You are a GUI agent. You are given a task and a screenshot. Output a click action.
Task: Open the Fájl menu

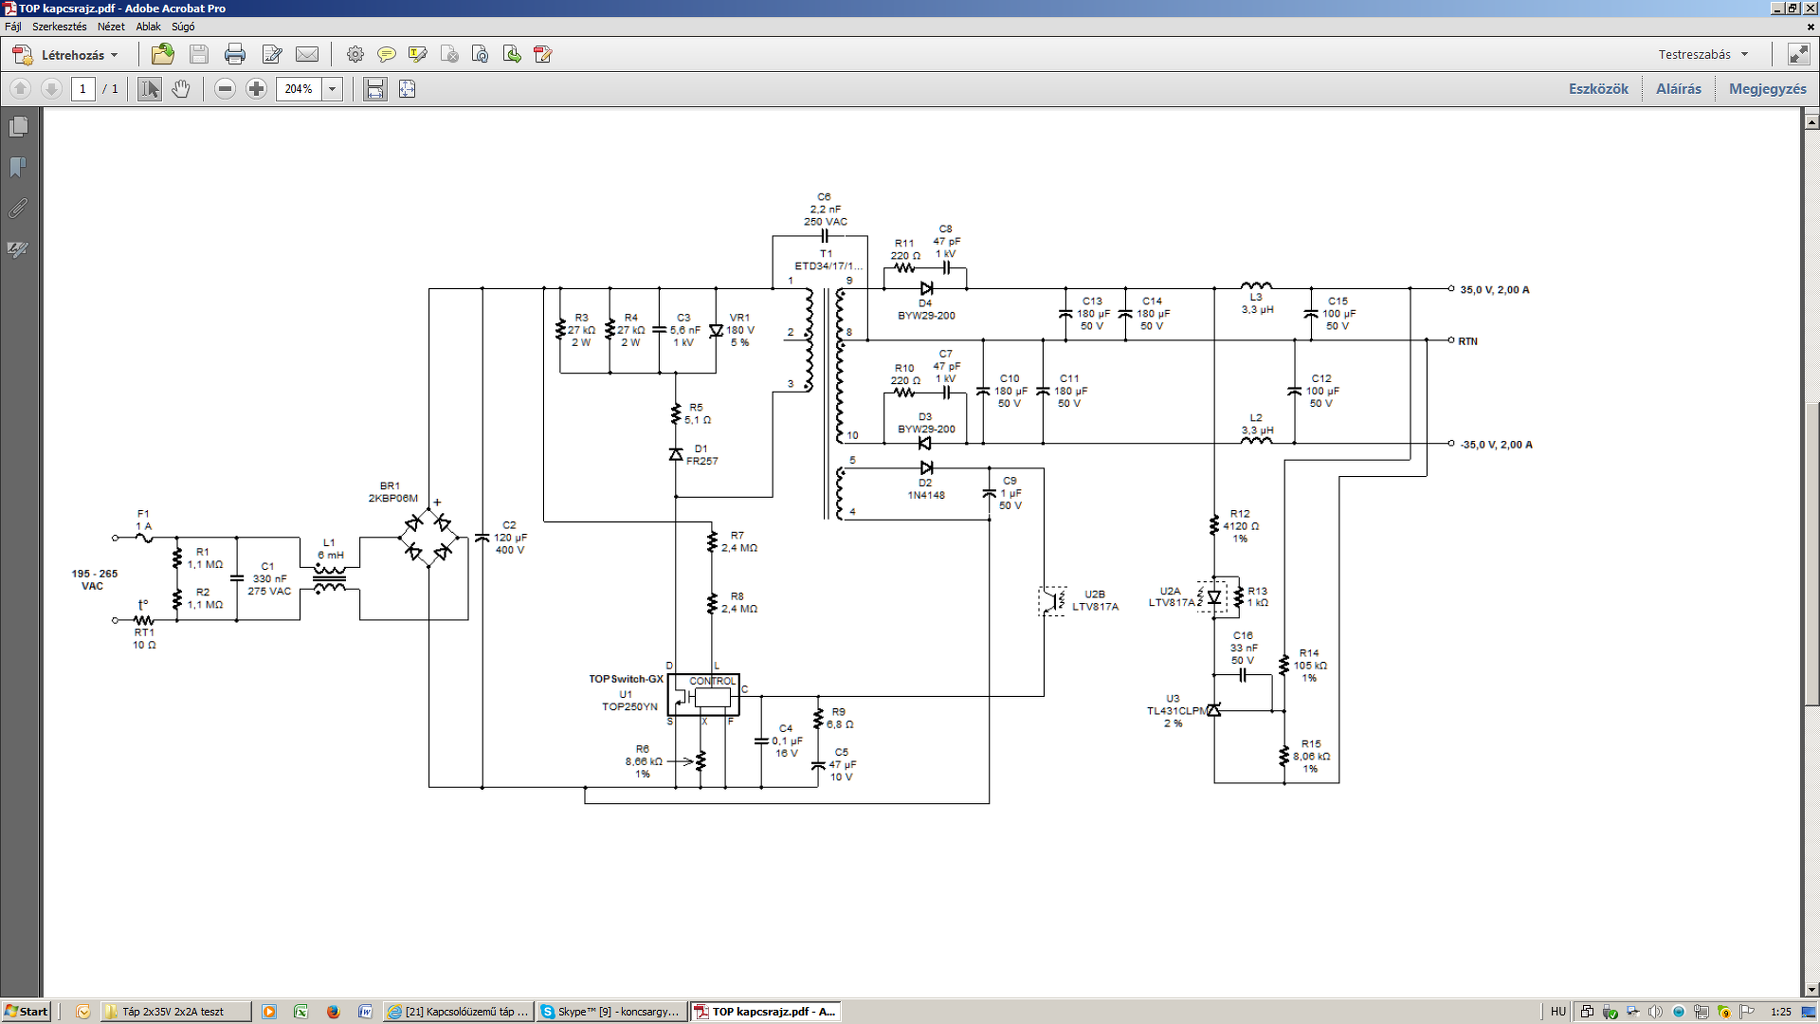tap(13, 27)
